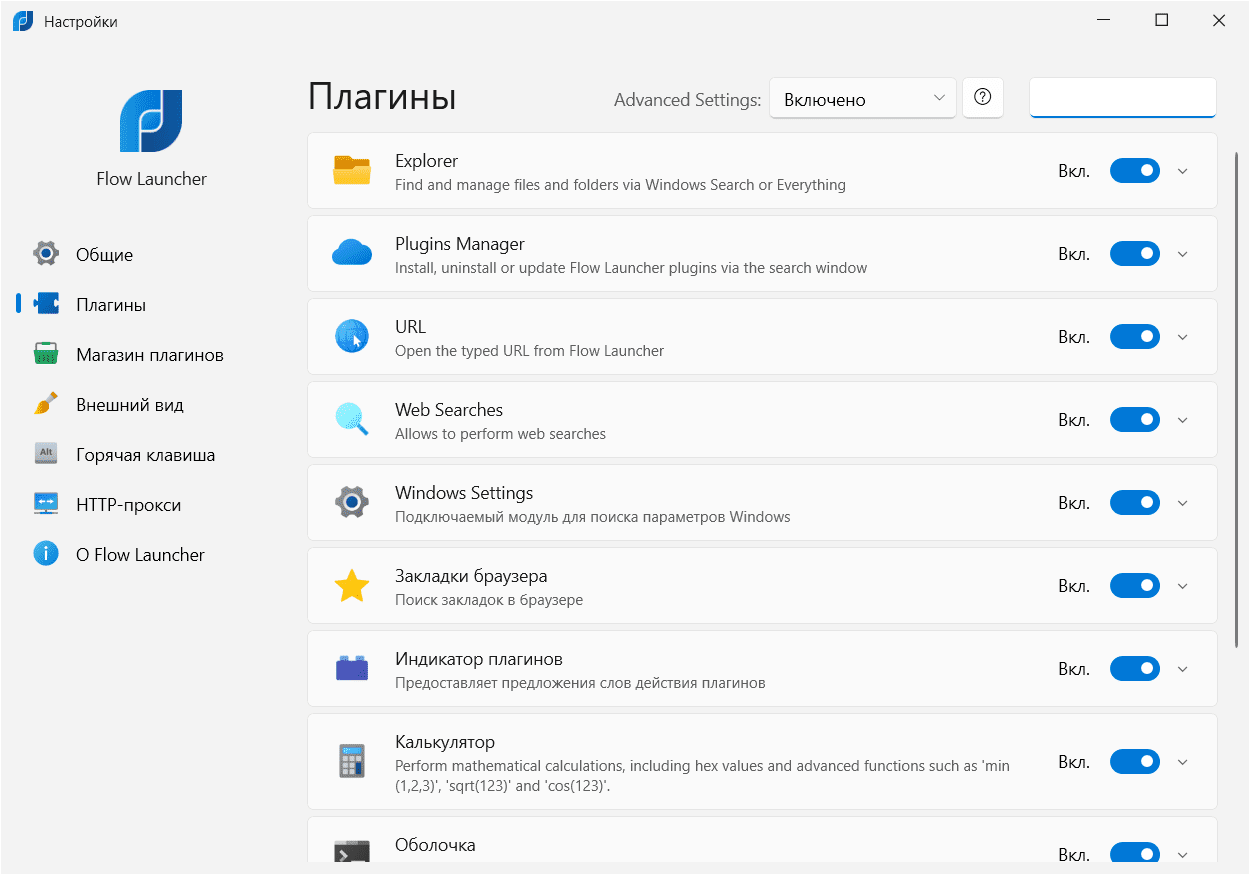Click the Alt key icon for Горячая клавиша
The image size is (1250, 875).
46,454
